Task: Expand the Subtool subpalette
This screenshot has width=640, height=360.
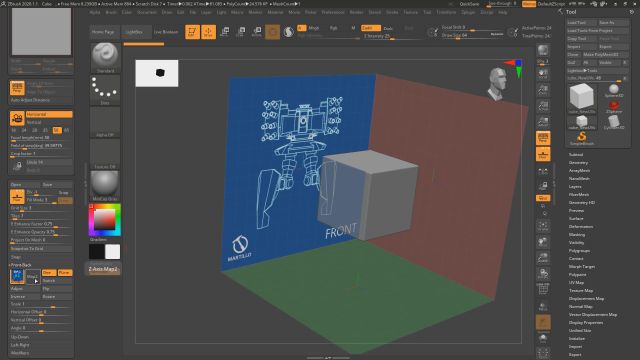Action: [576, 155]
